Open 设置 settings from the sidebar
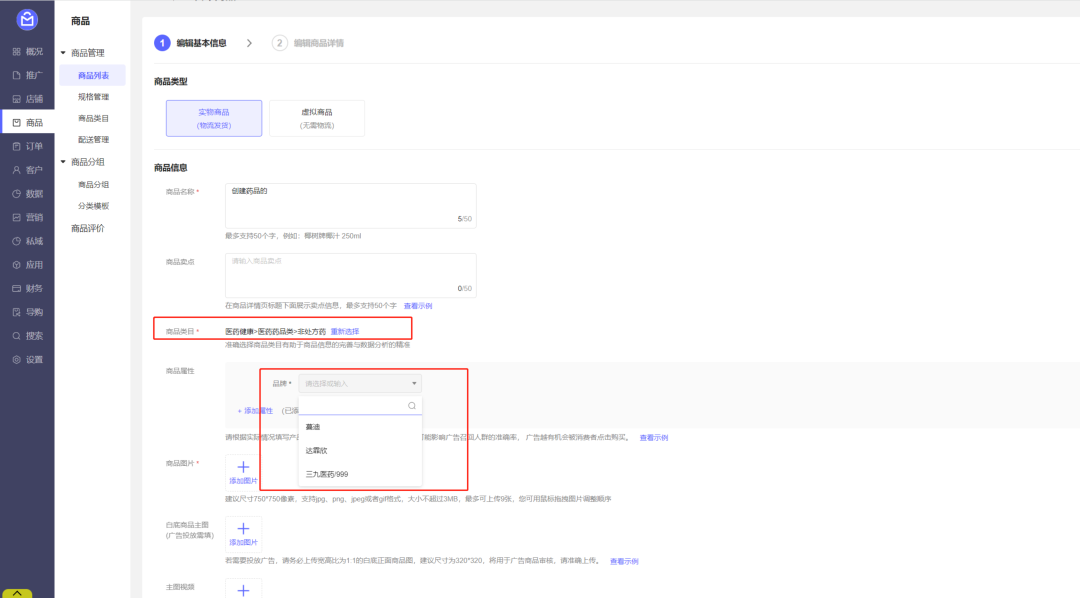The image size is (1080, 598). coord(27,359)
